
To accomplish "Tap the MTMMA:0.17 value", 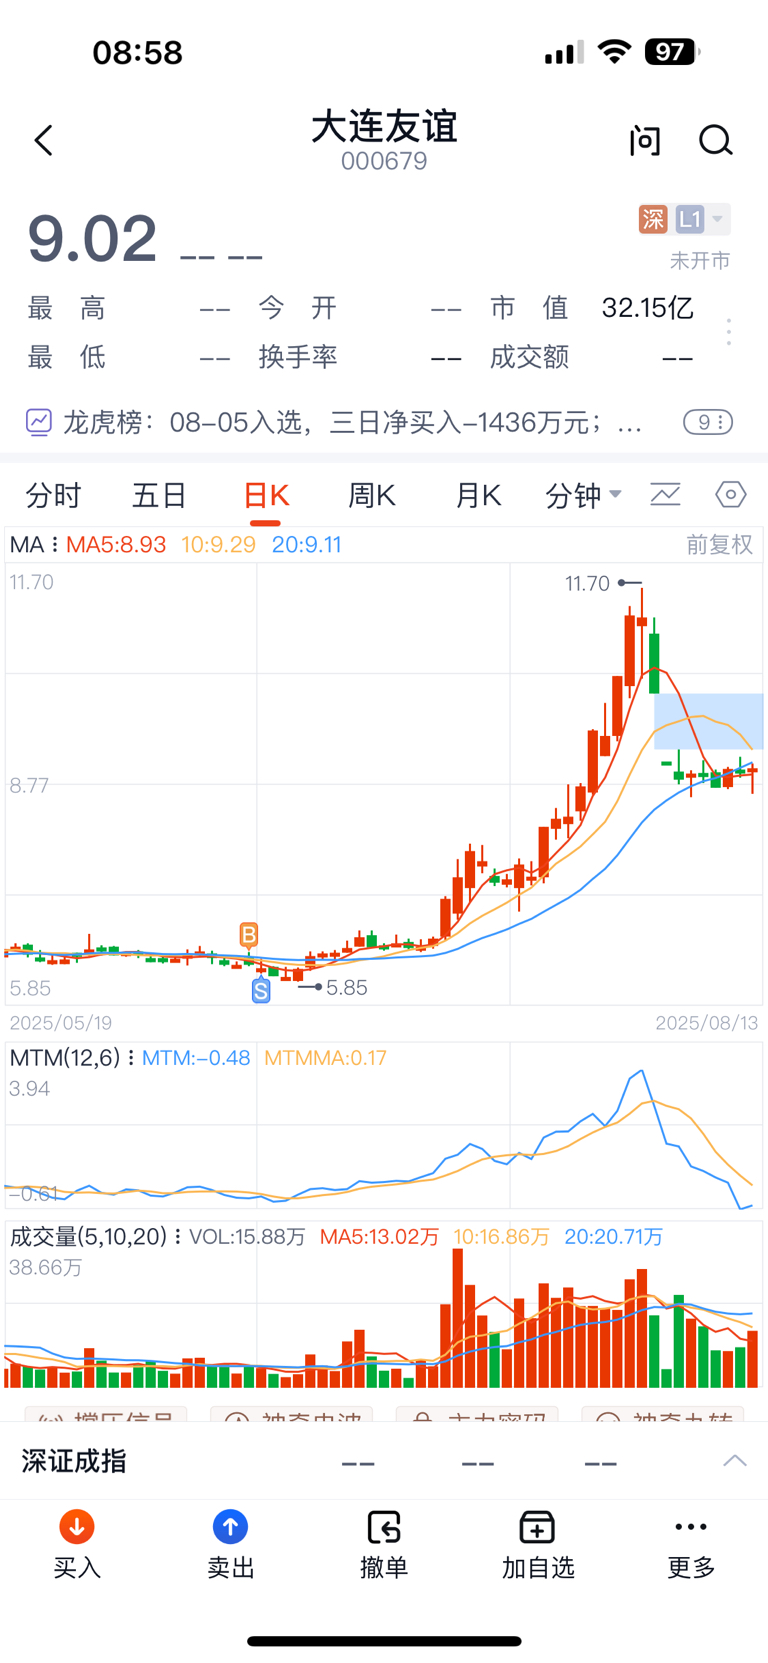I will click(x=325, y=1058).
